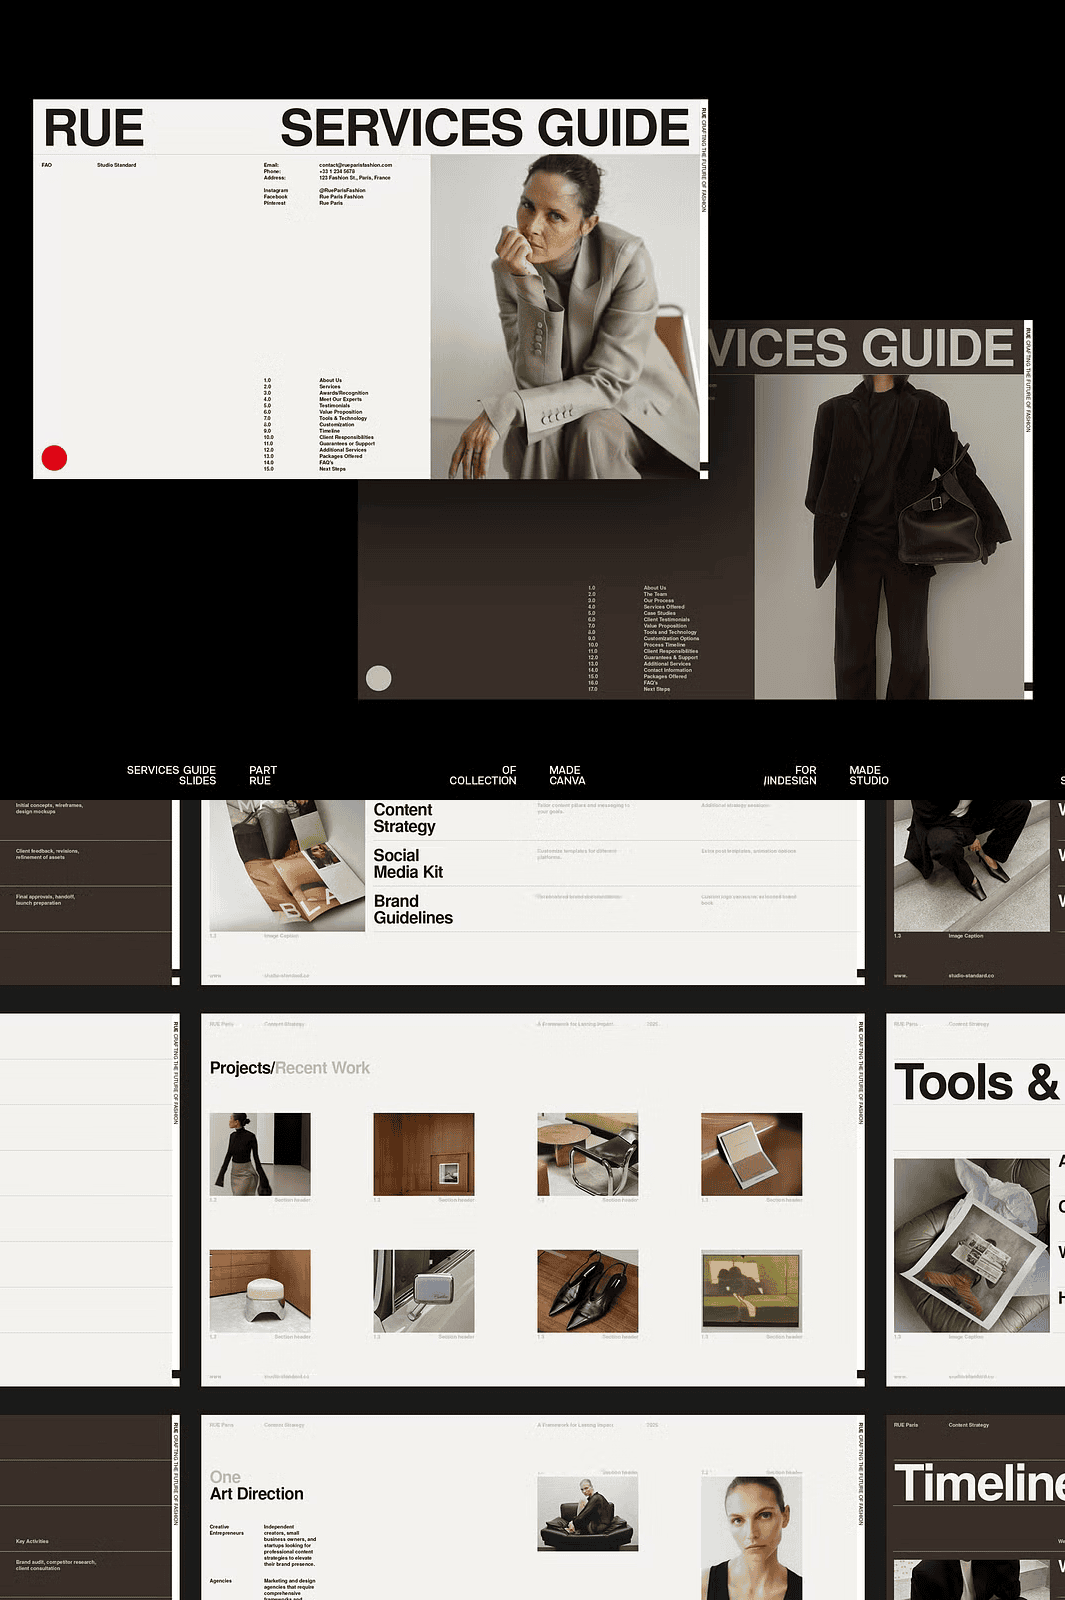Click the Content Strategy row heading
Viewport: 1065px width, 1600px height.
(x=404, y=818)
